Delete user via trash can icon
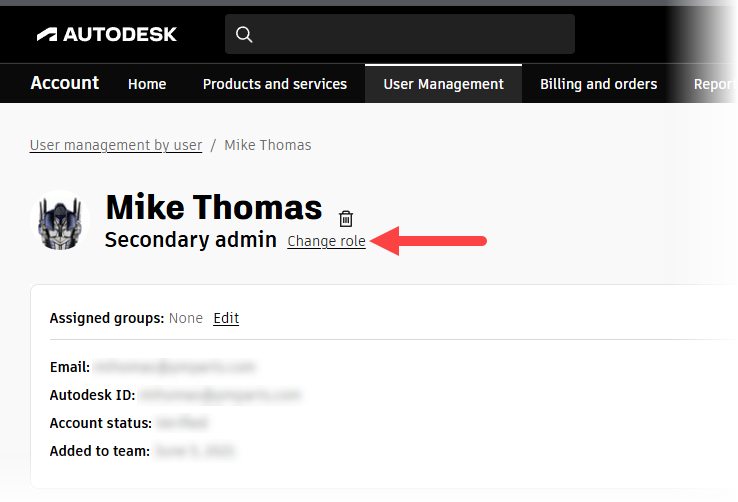Image resolution: width=738 pixels, height=502 pixels. tap(346, 218)
